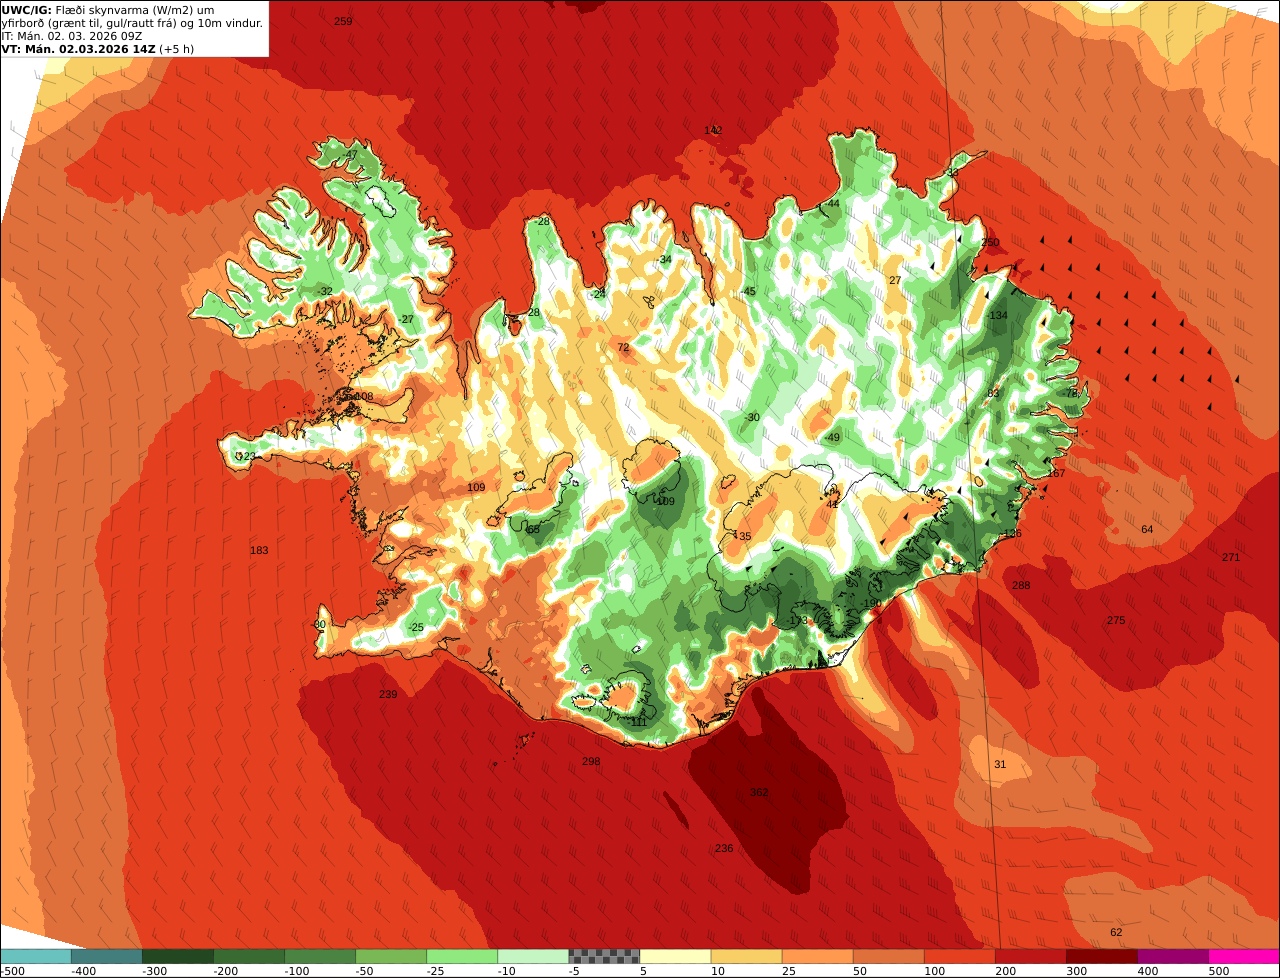
Task: Click the purple 400 to 500 legend swatch
Action: pos(1173,956)
